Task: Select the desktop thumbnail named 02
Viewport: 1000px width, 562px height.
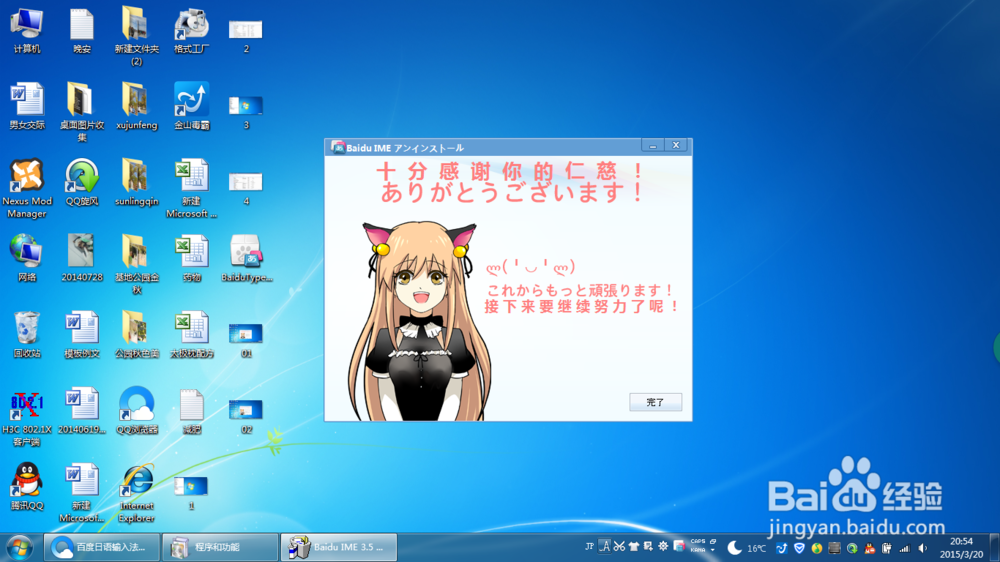Action: (x=246, y=416)
